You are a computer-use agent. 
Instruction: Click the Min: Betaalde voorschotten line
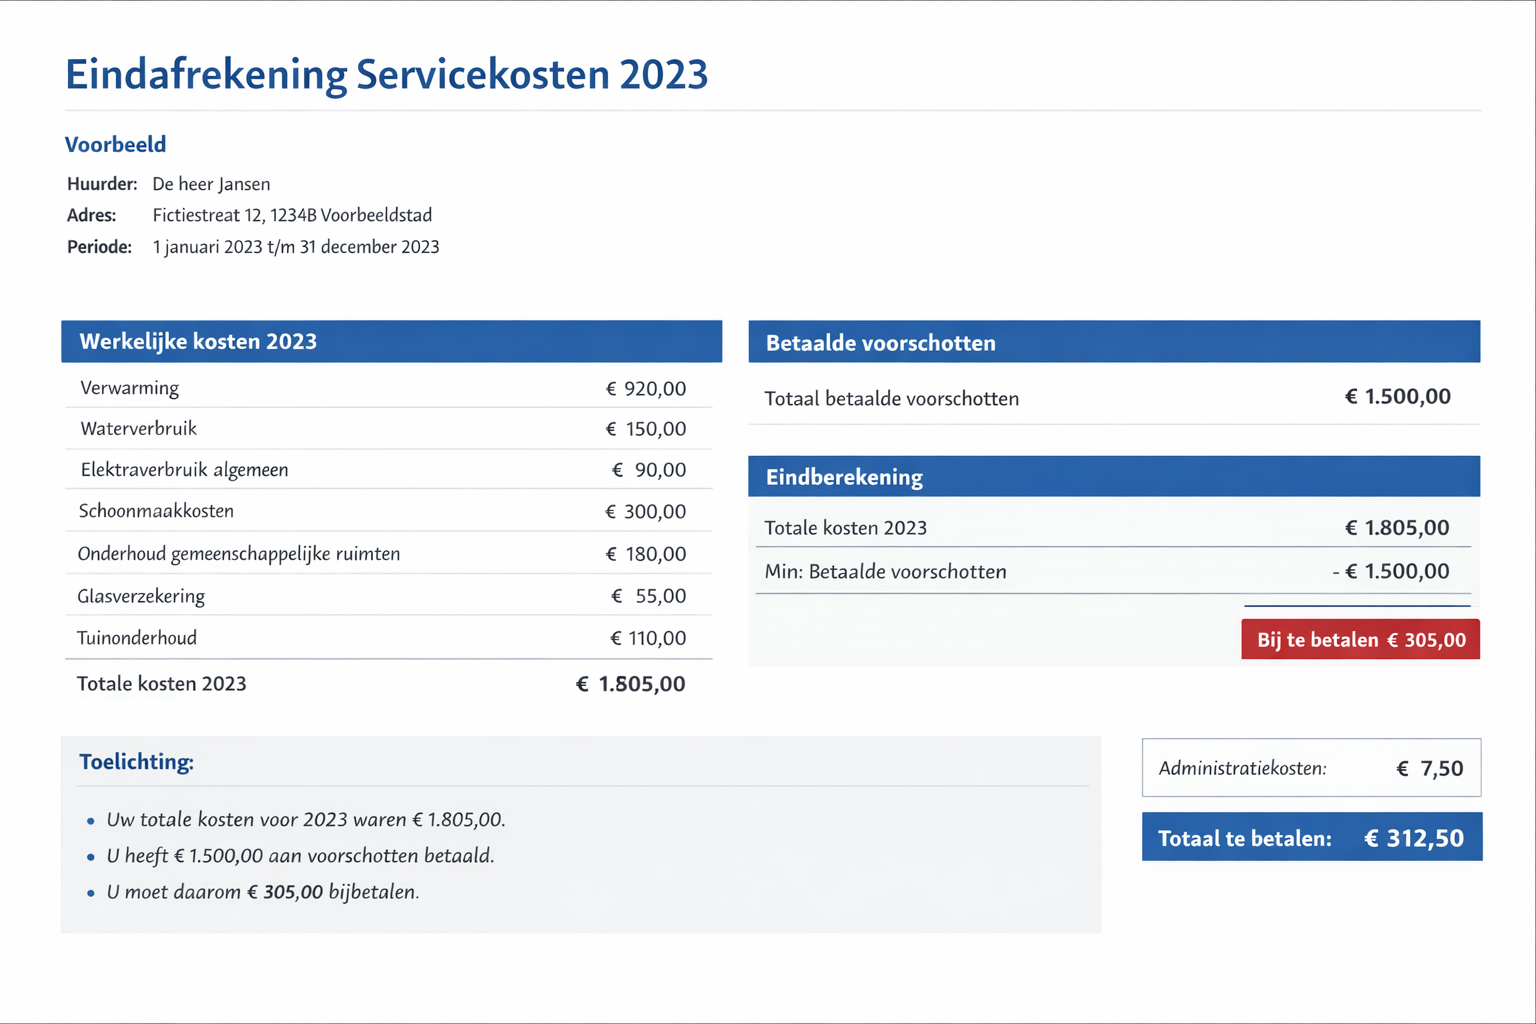coord(1113,572)
